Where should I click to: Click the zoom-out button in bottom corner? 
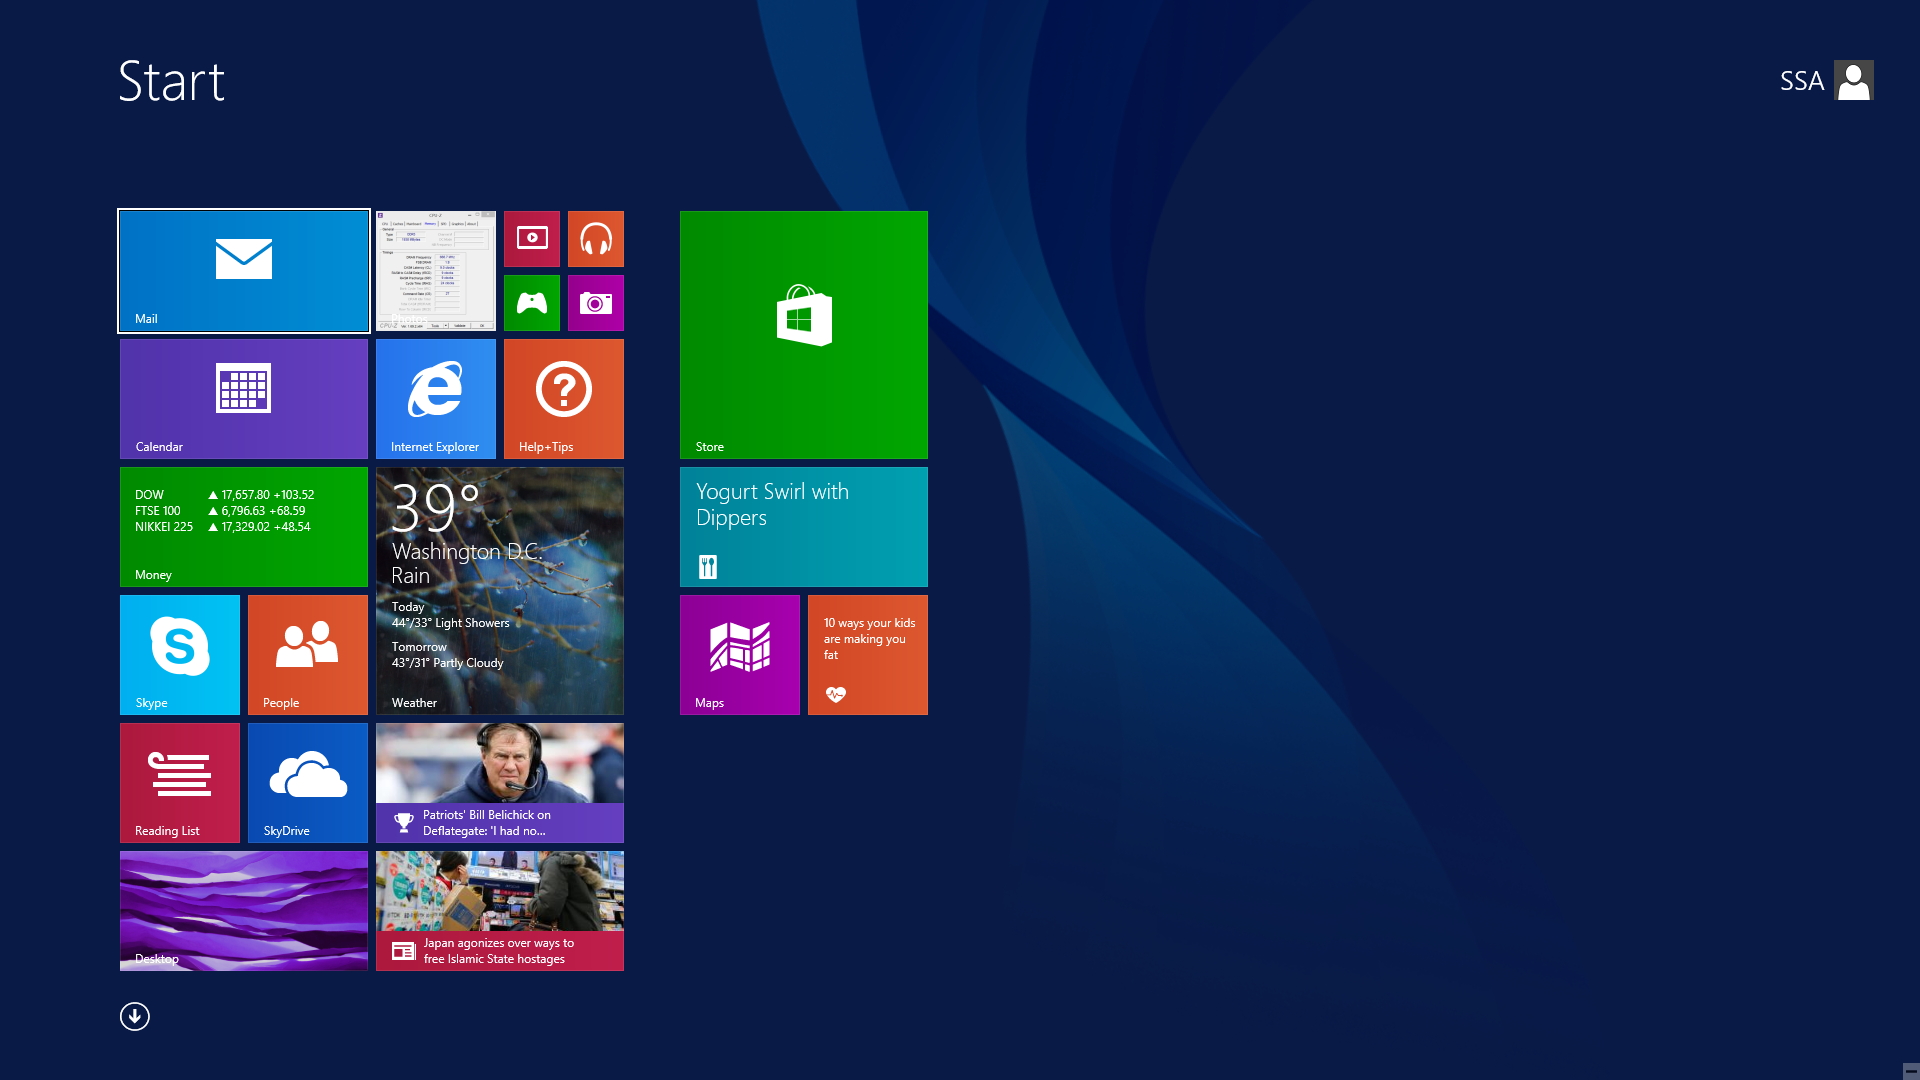(1910, 1071)
